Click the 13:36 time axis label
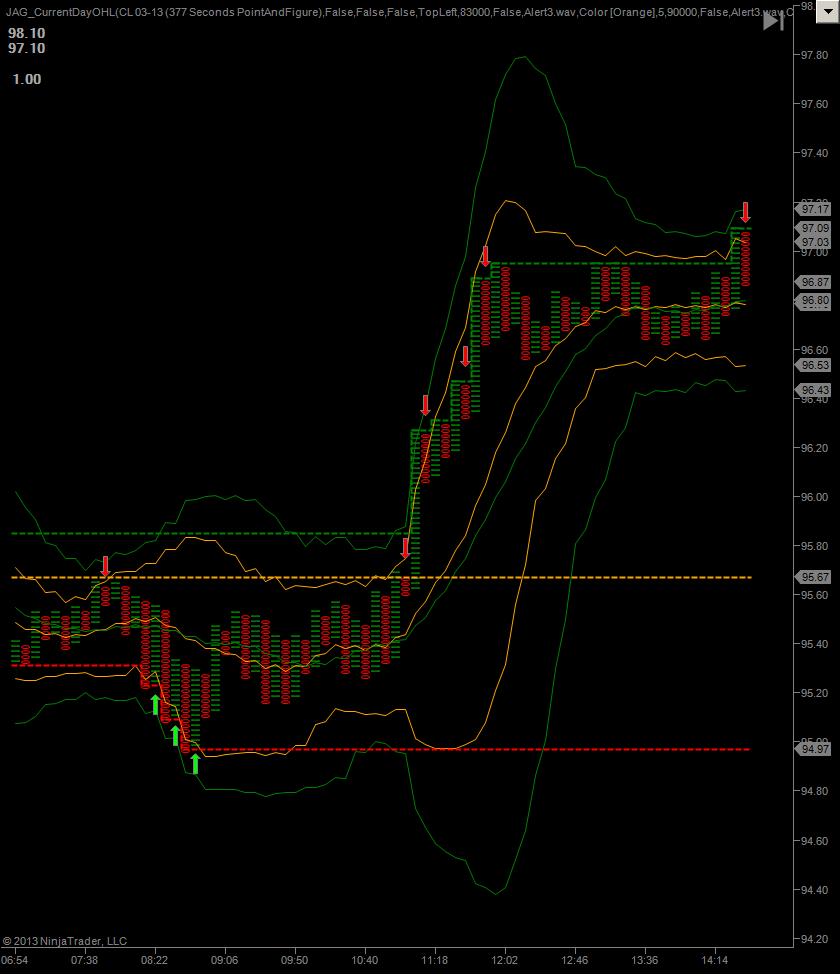840x974 pixels. pos(645,960)
